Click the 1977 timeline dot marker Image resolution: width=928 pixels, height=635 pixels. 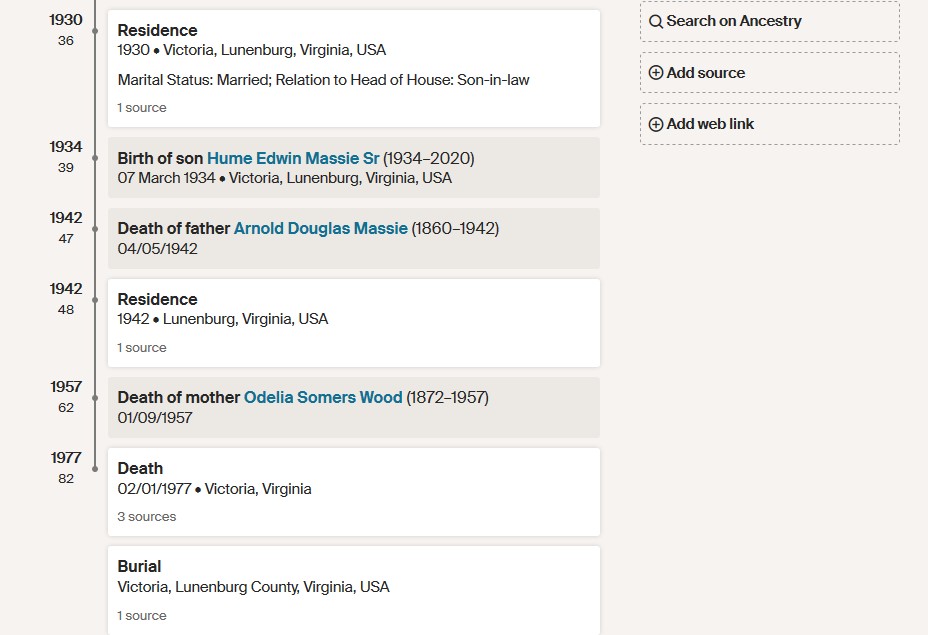[95, 469]
